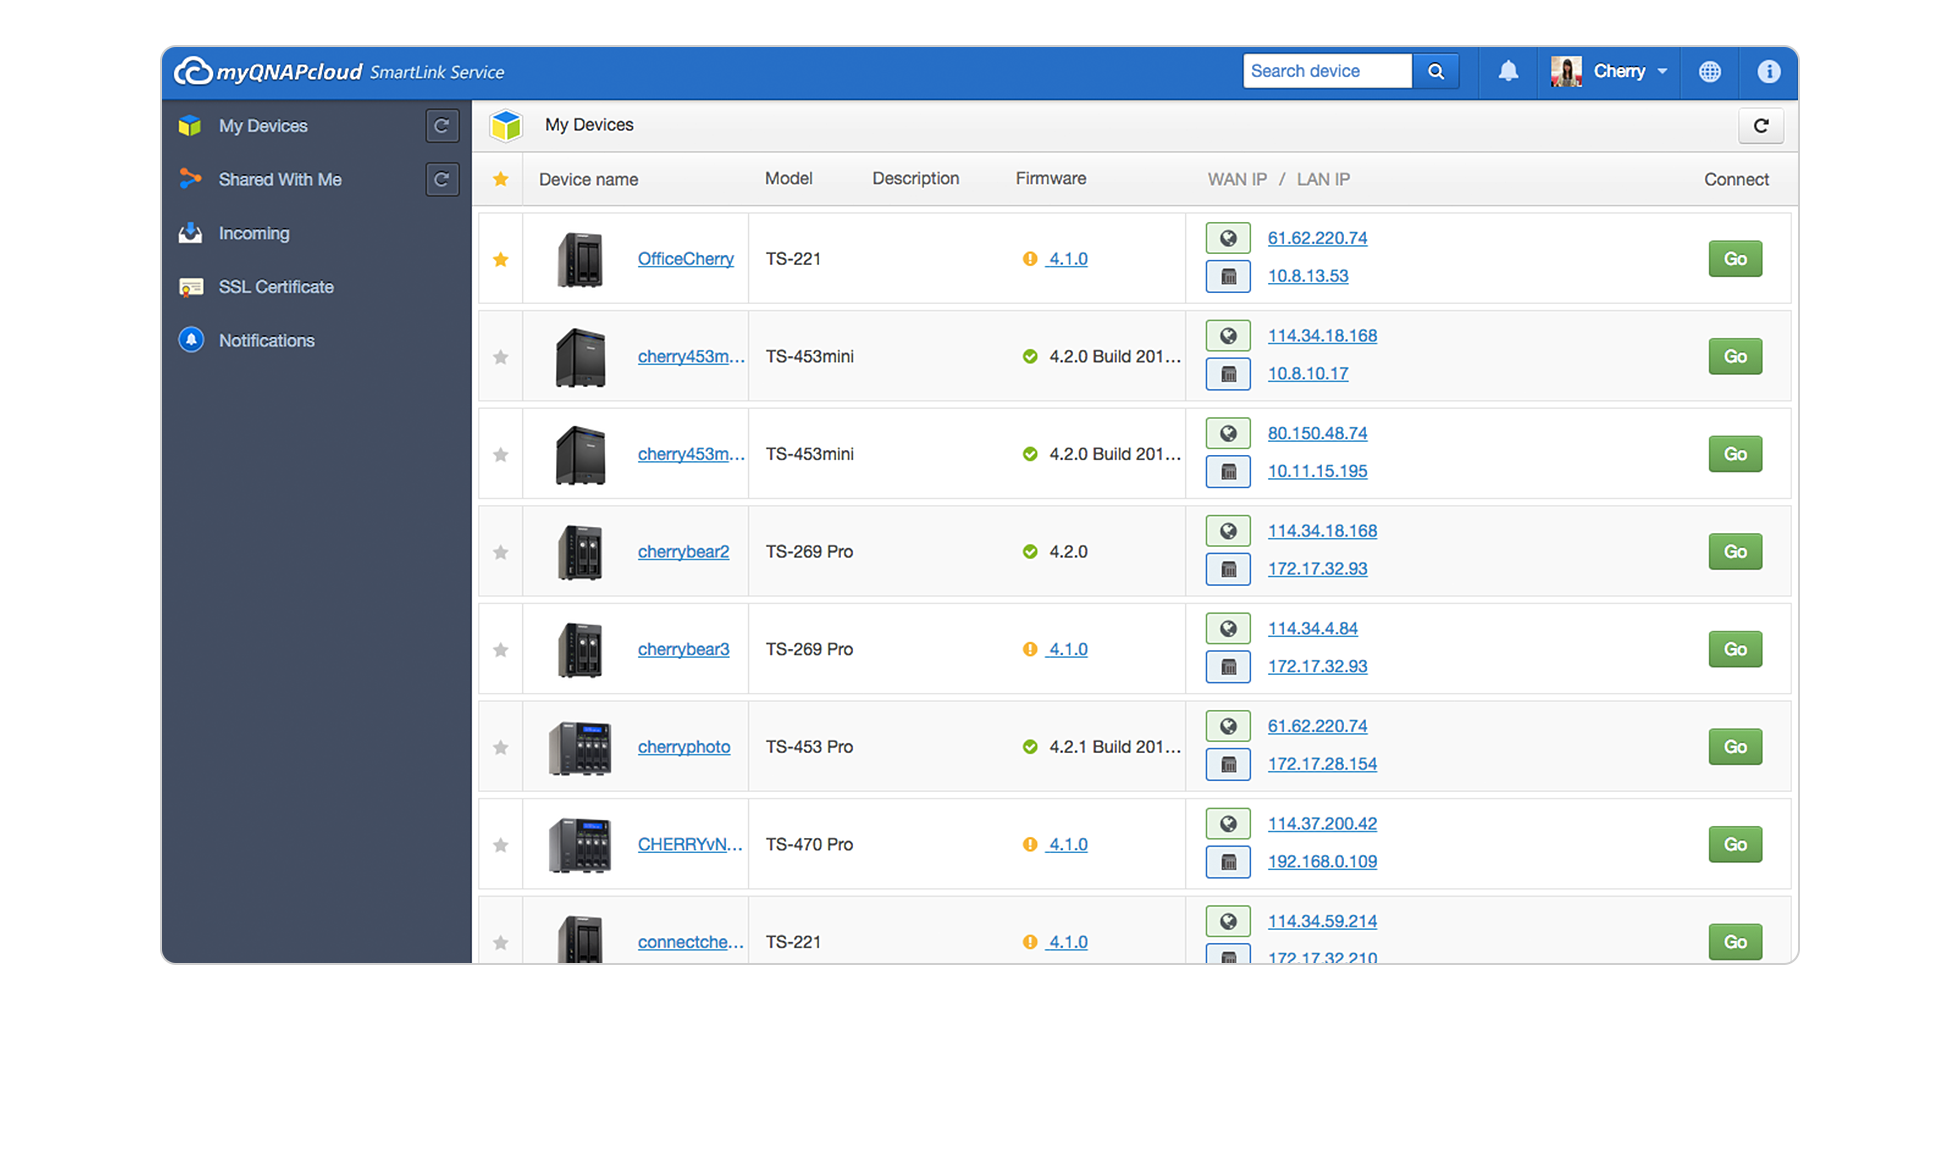Click firmware 4.1.0 link for cherrybear3
1960x1170 pixels.
(1067, 650)
